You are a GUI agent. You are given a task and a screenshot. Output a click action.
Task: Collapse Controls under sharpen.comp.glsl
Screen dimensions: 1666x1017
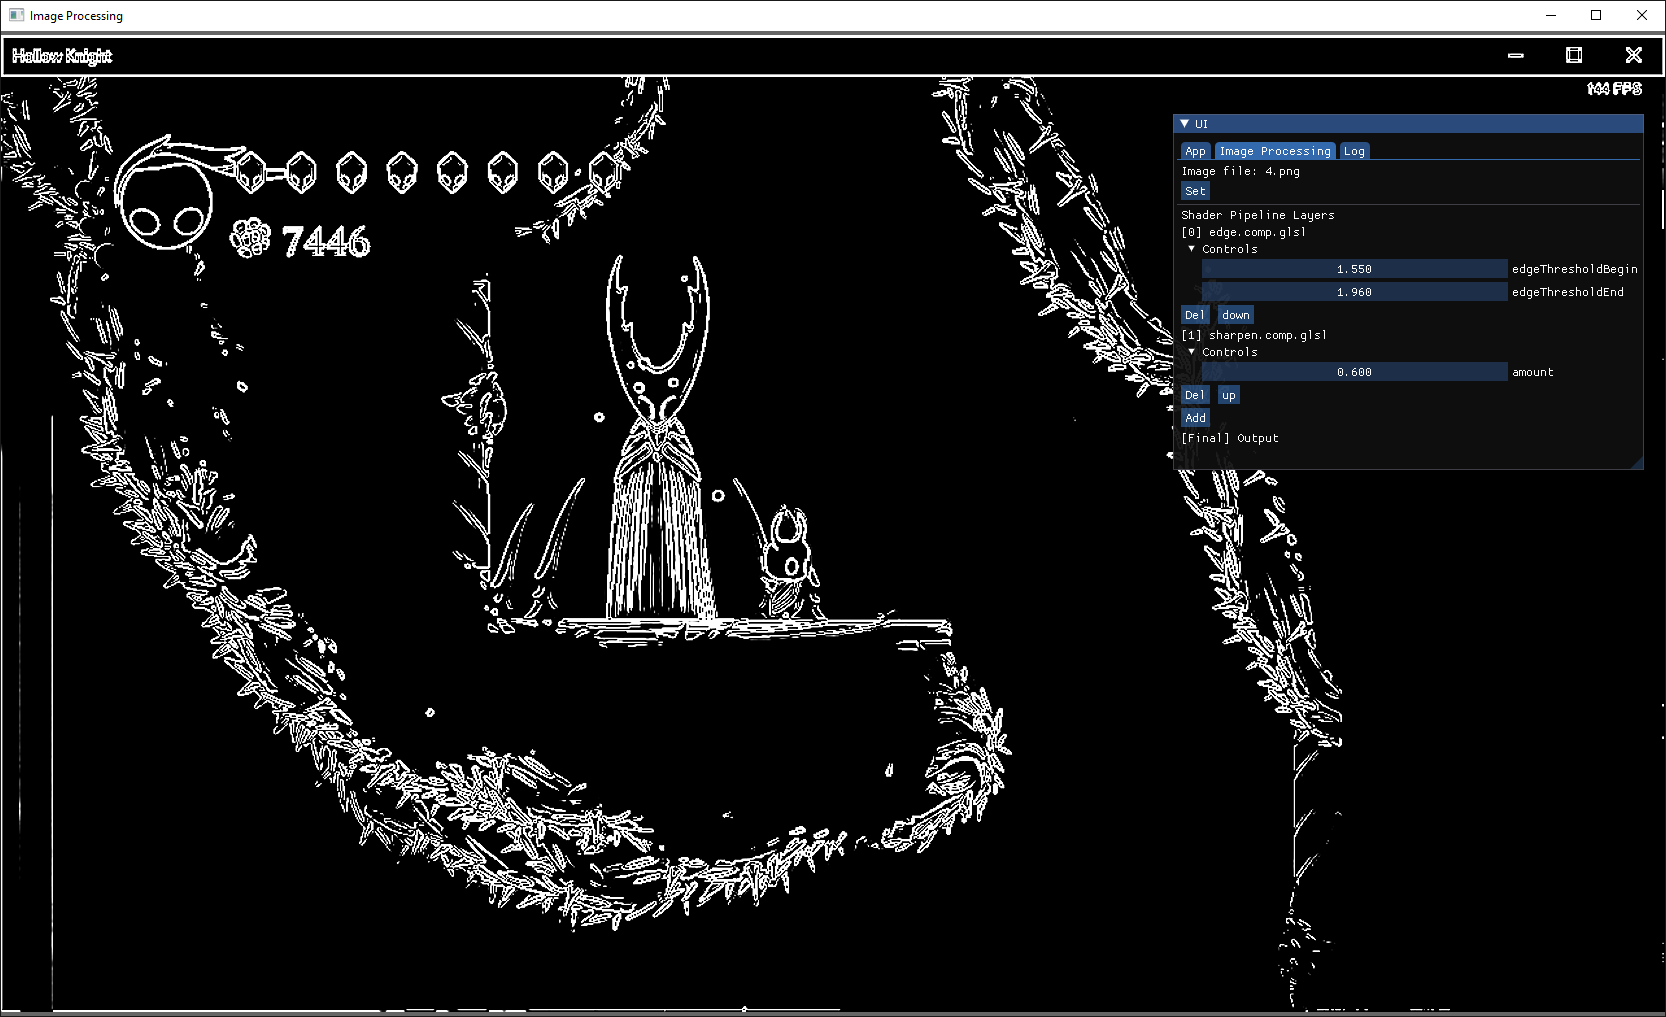(x=1192, y=352)
